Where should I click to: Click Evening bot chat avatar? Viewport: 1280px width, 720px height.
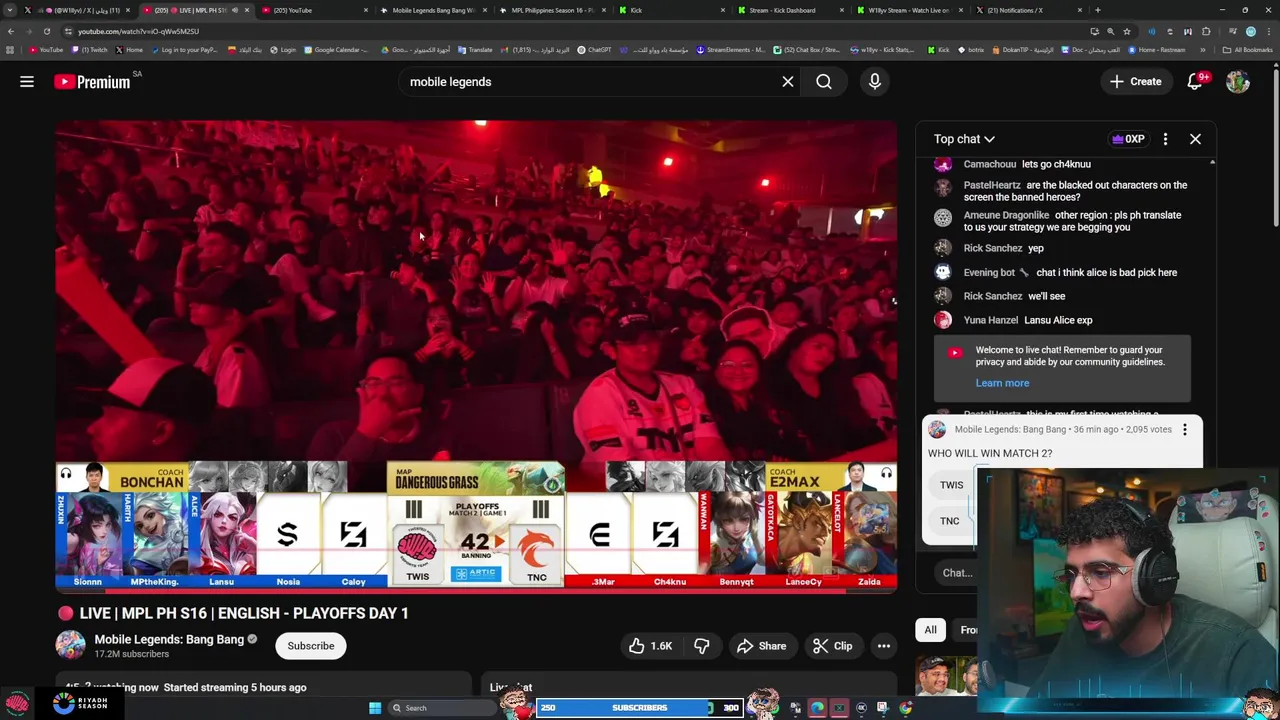click(943, 272)
